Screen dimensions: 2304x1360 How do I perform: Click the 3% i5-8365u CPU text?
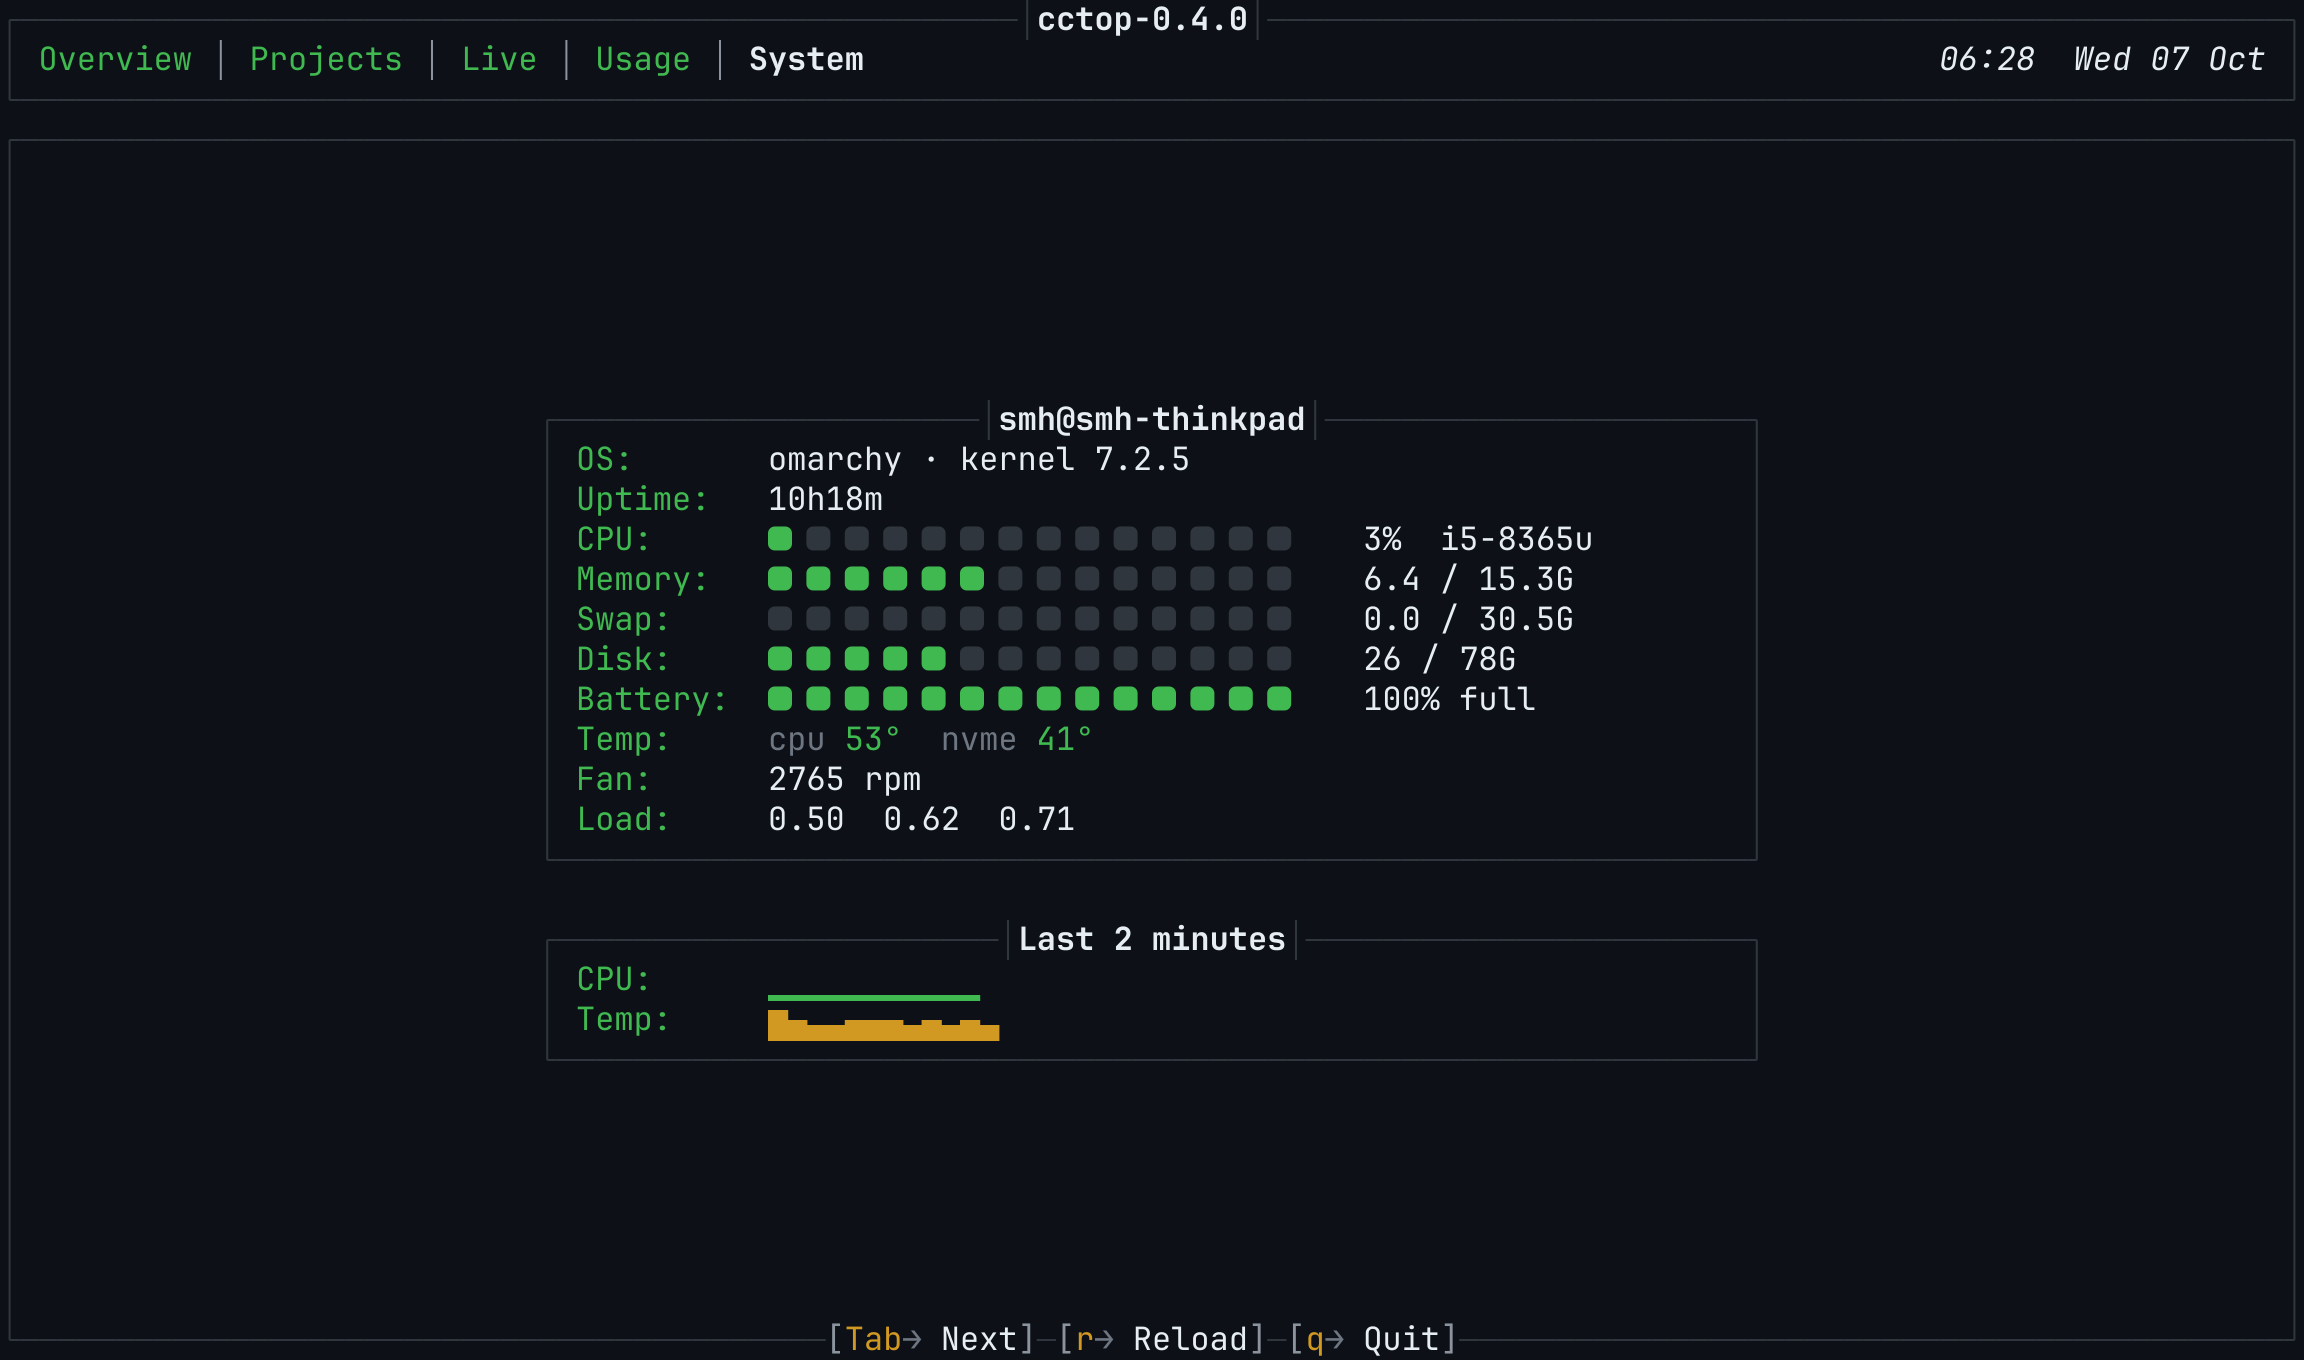pyautogui.click(x=1478, y=539)
